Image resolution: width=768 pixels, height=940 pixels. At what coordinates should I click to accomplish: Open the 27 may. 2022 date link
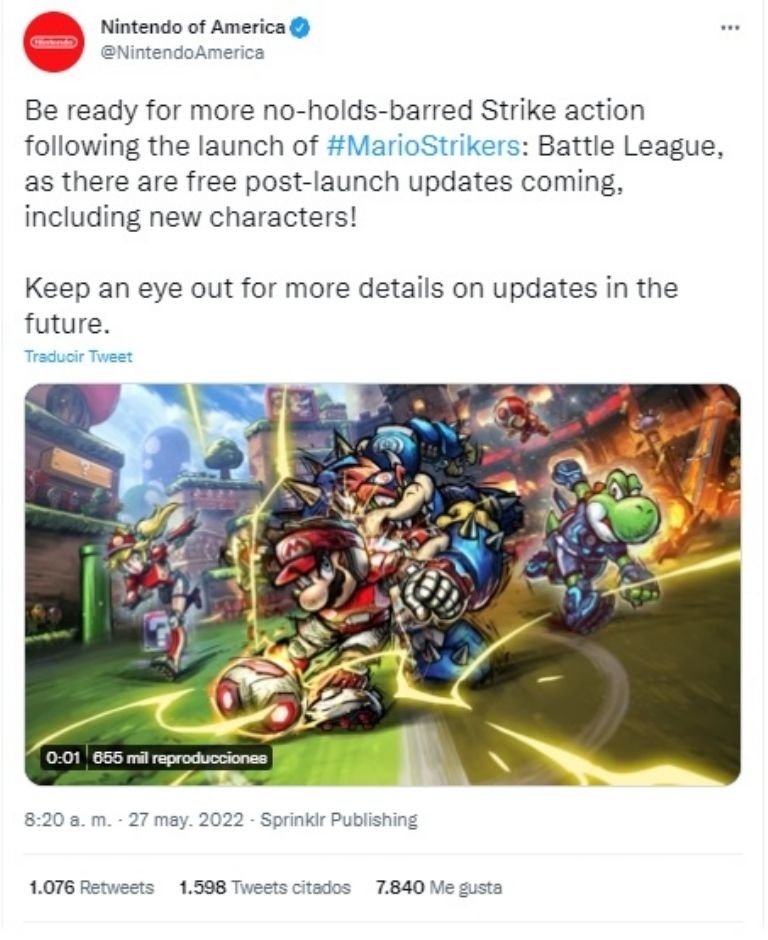186,820
